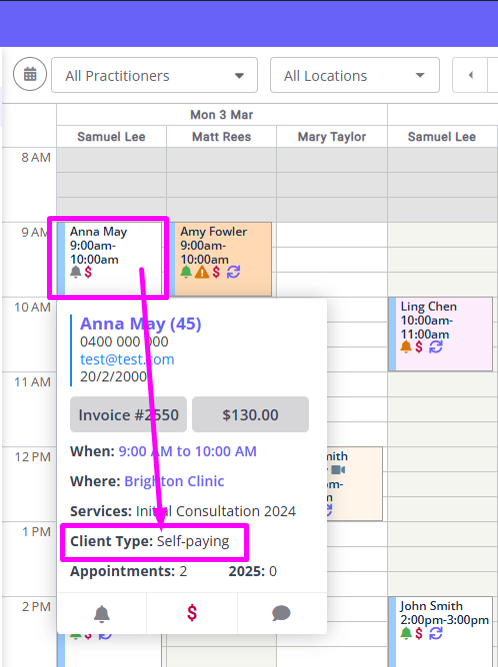Open the chat bubble icon in popup

(281, 613)
